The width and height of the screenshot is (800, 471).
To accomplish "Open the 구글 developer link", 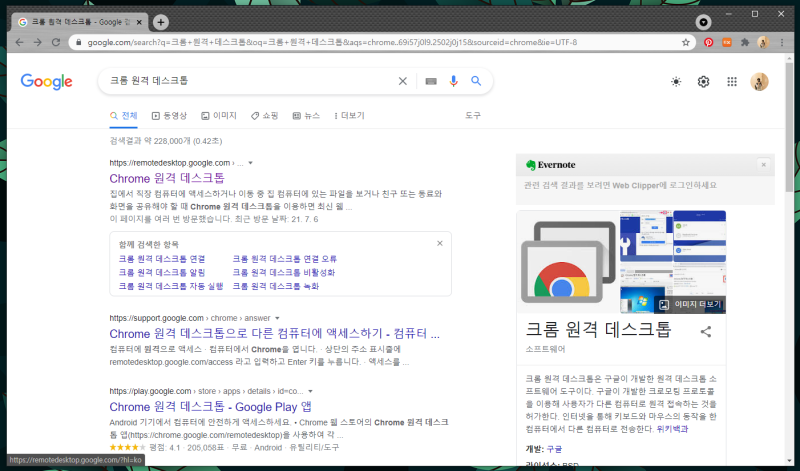I will click(x=554, y=449).
